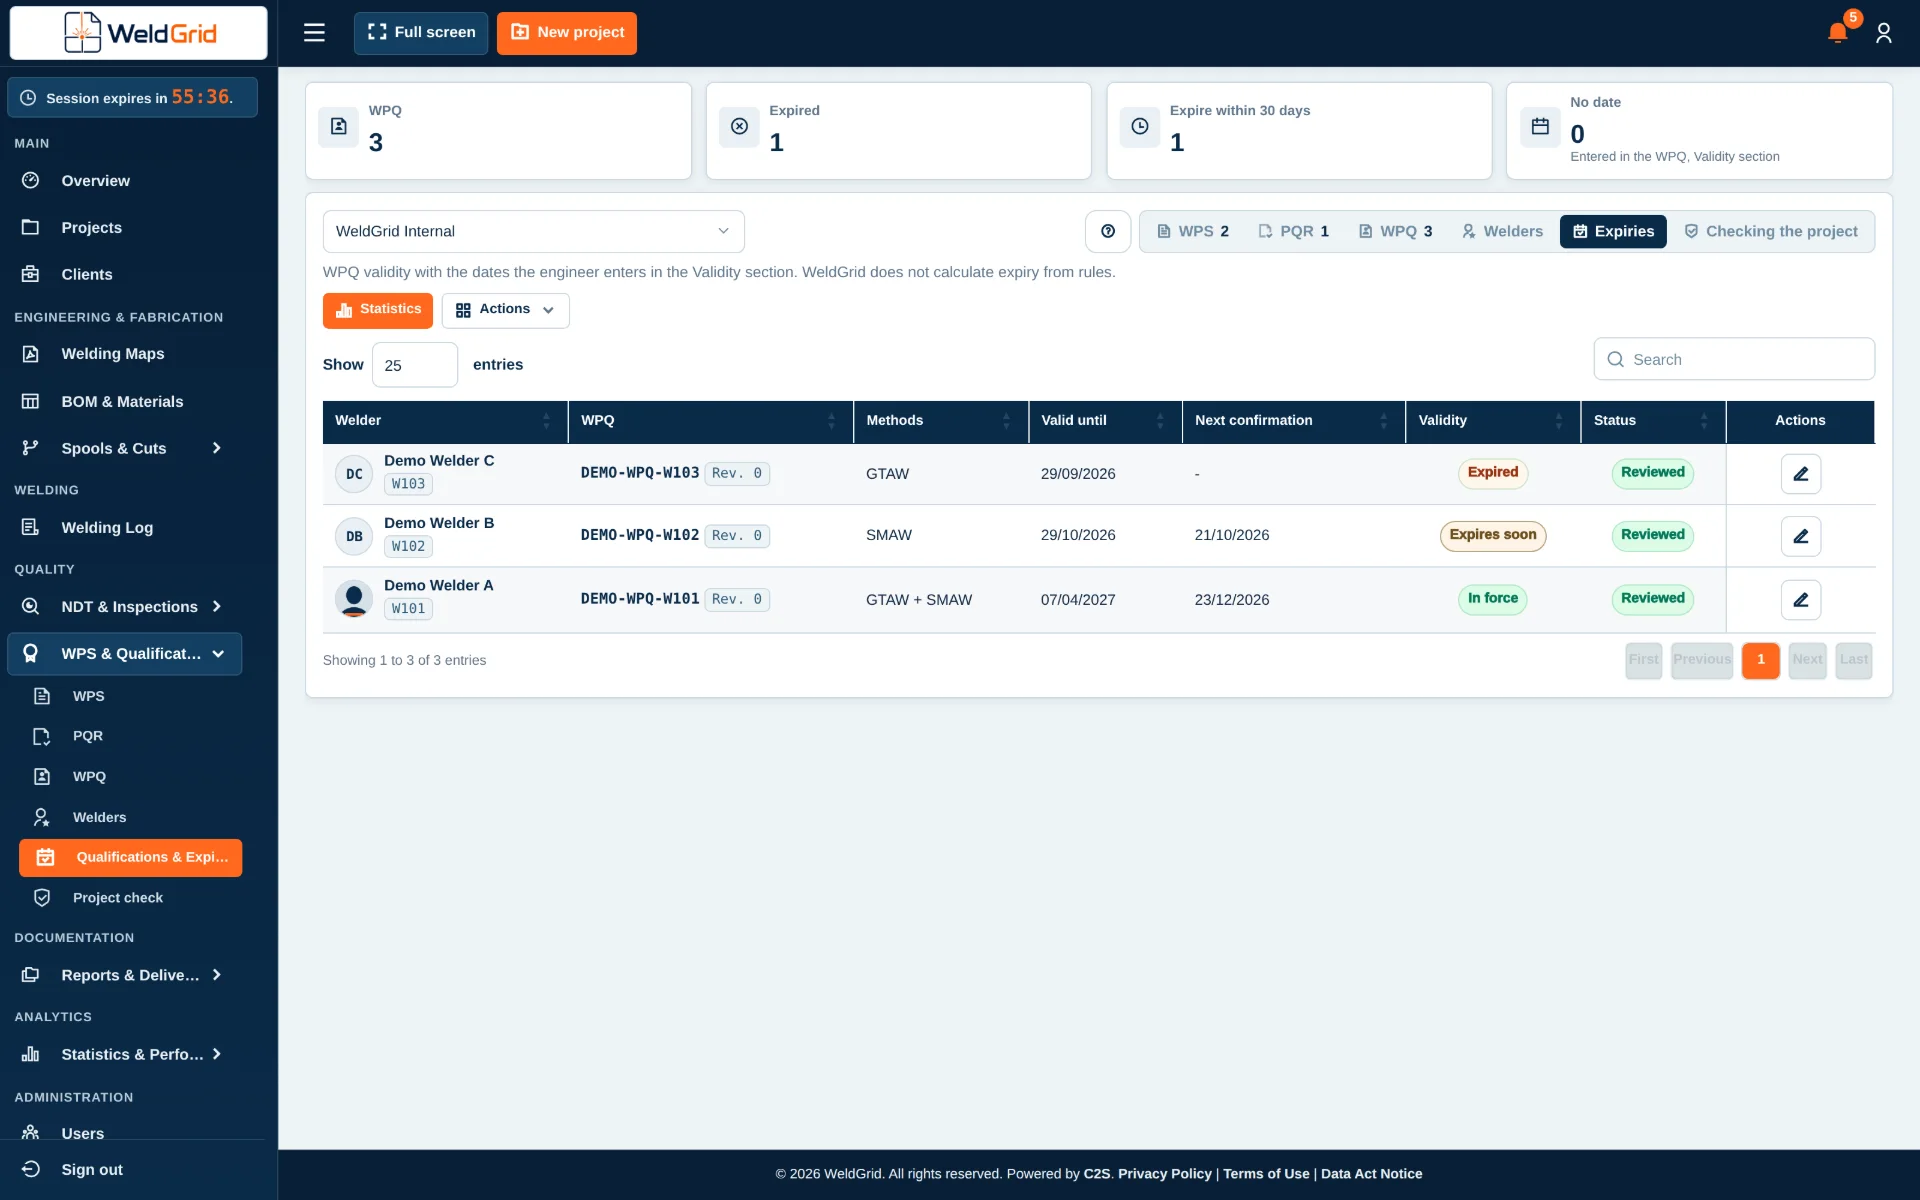Switch to the PQR 1 tab

[1293, 232]
